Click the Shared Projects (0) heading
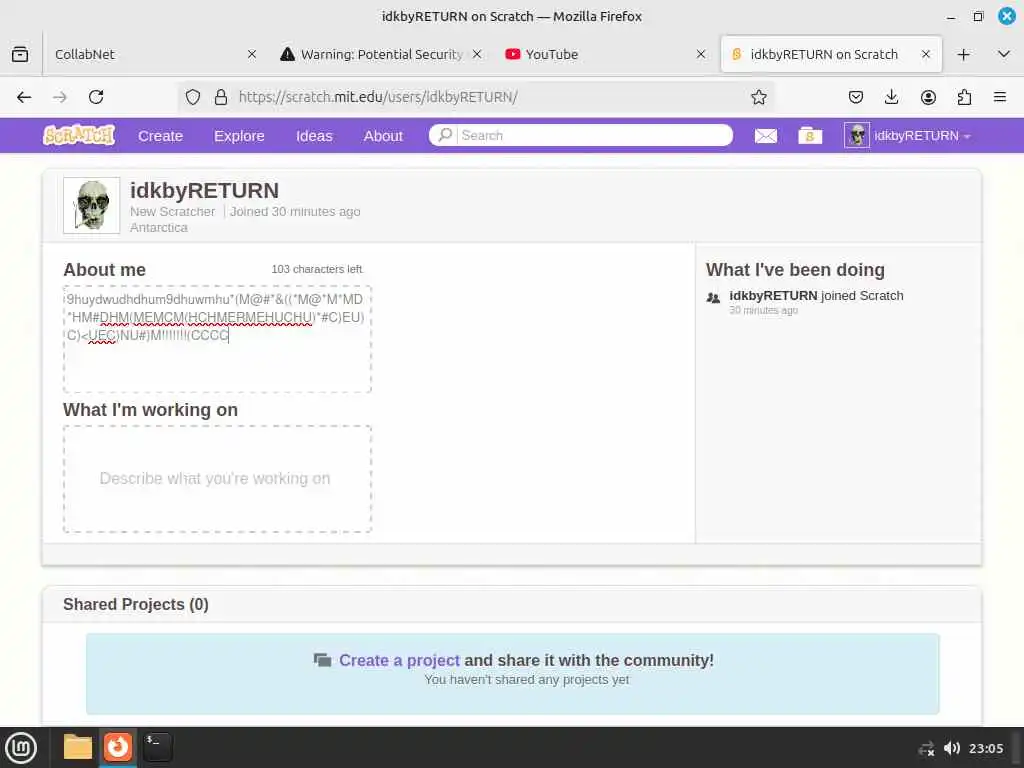This screenshot has height=768, width=1024. click(136, 604)
